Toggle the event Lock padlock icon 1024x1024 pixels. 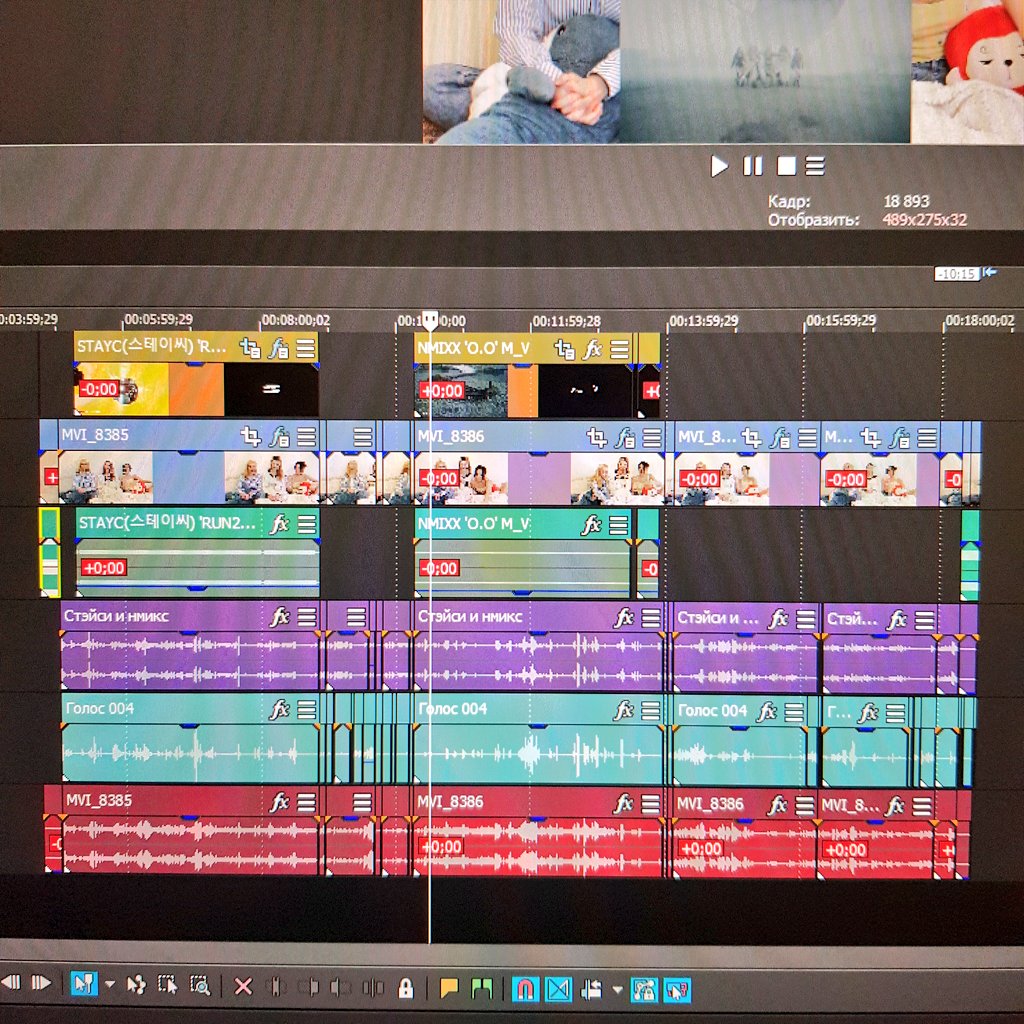[406, 988]
